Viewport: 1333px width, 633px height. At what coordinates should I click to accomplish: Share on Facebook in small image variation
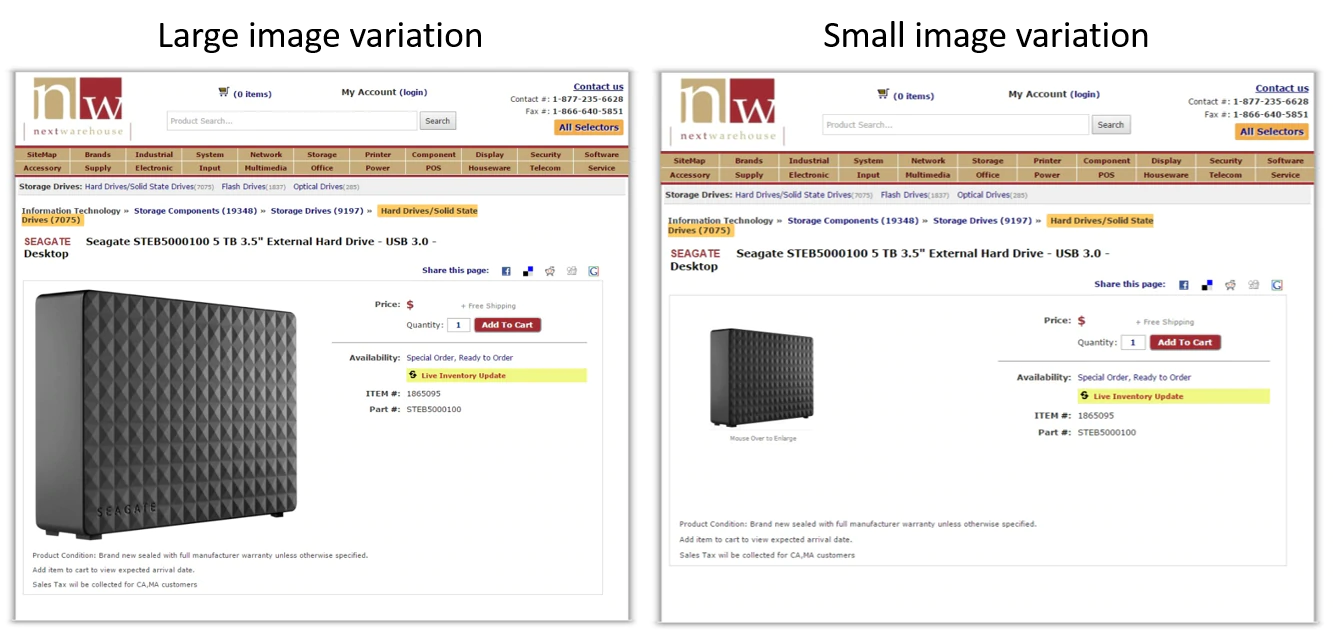click(1184, 285)
